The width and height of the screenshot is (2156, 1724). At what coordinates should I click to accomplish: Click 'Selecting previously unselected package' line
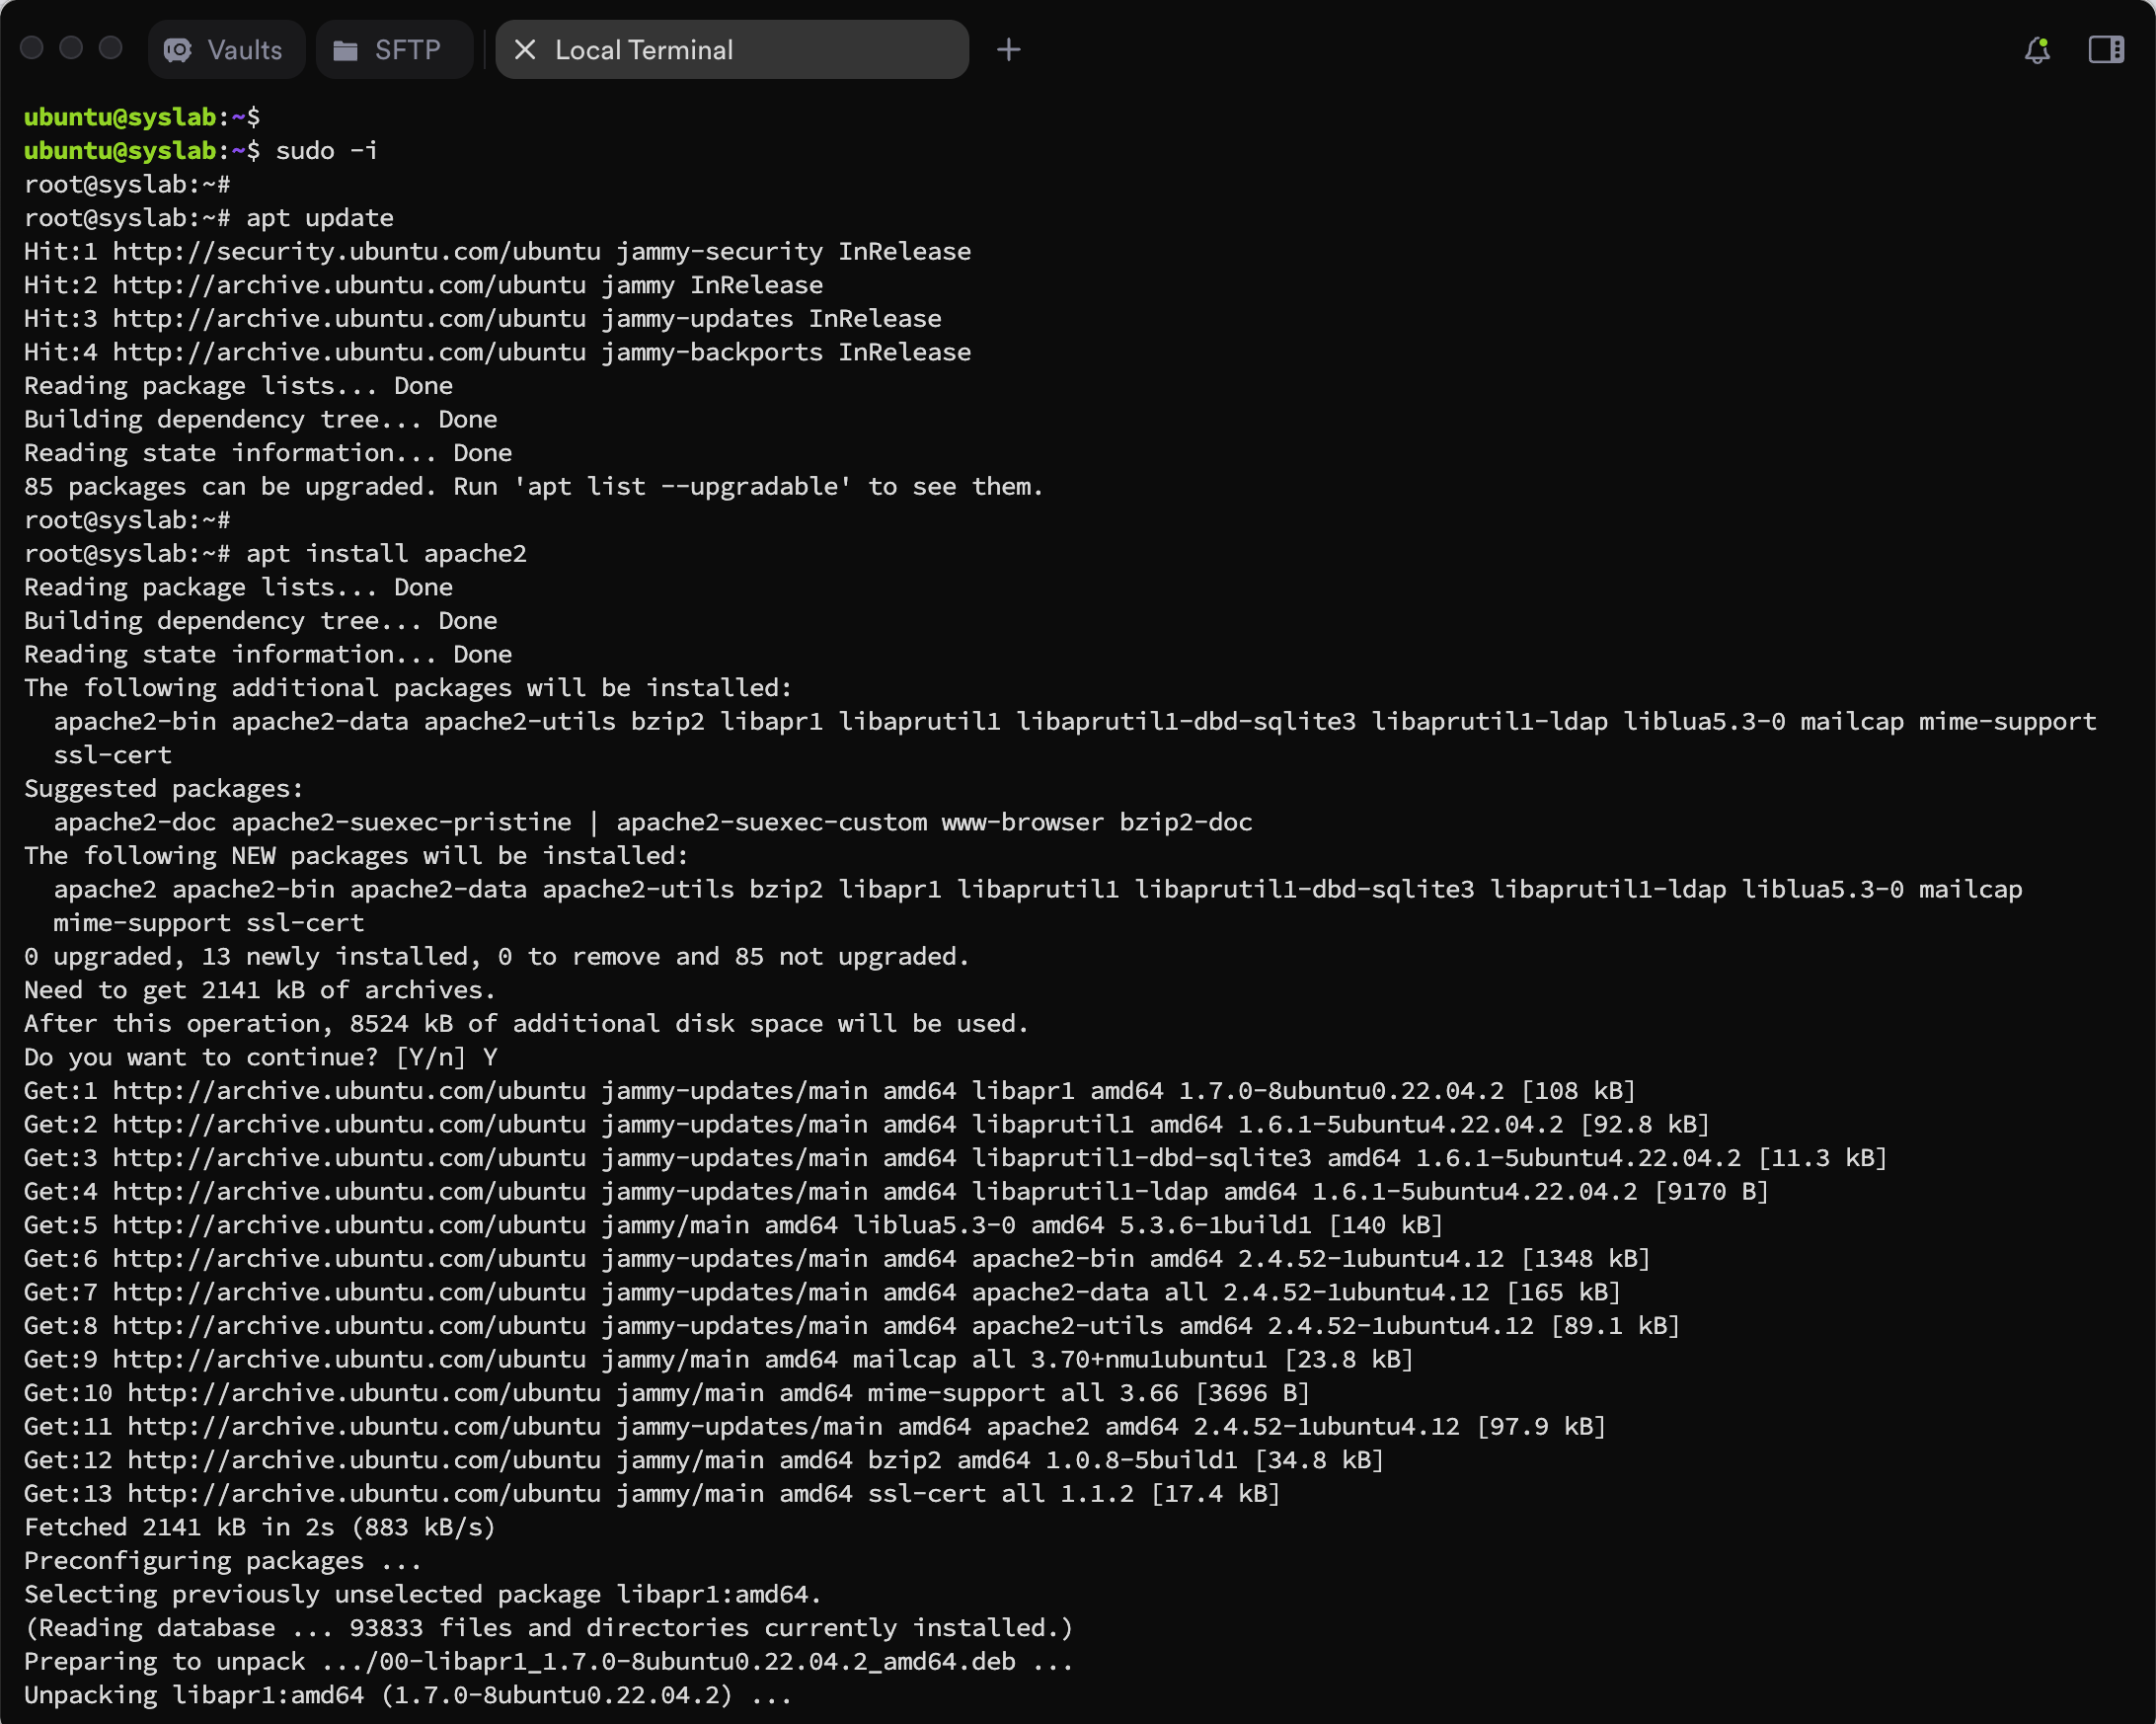pos(423,1595)
